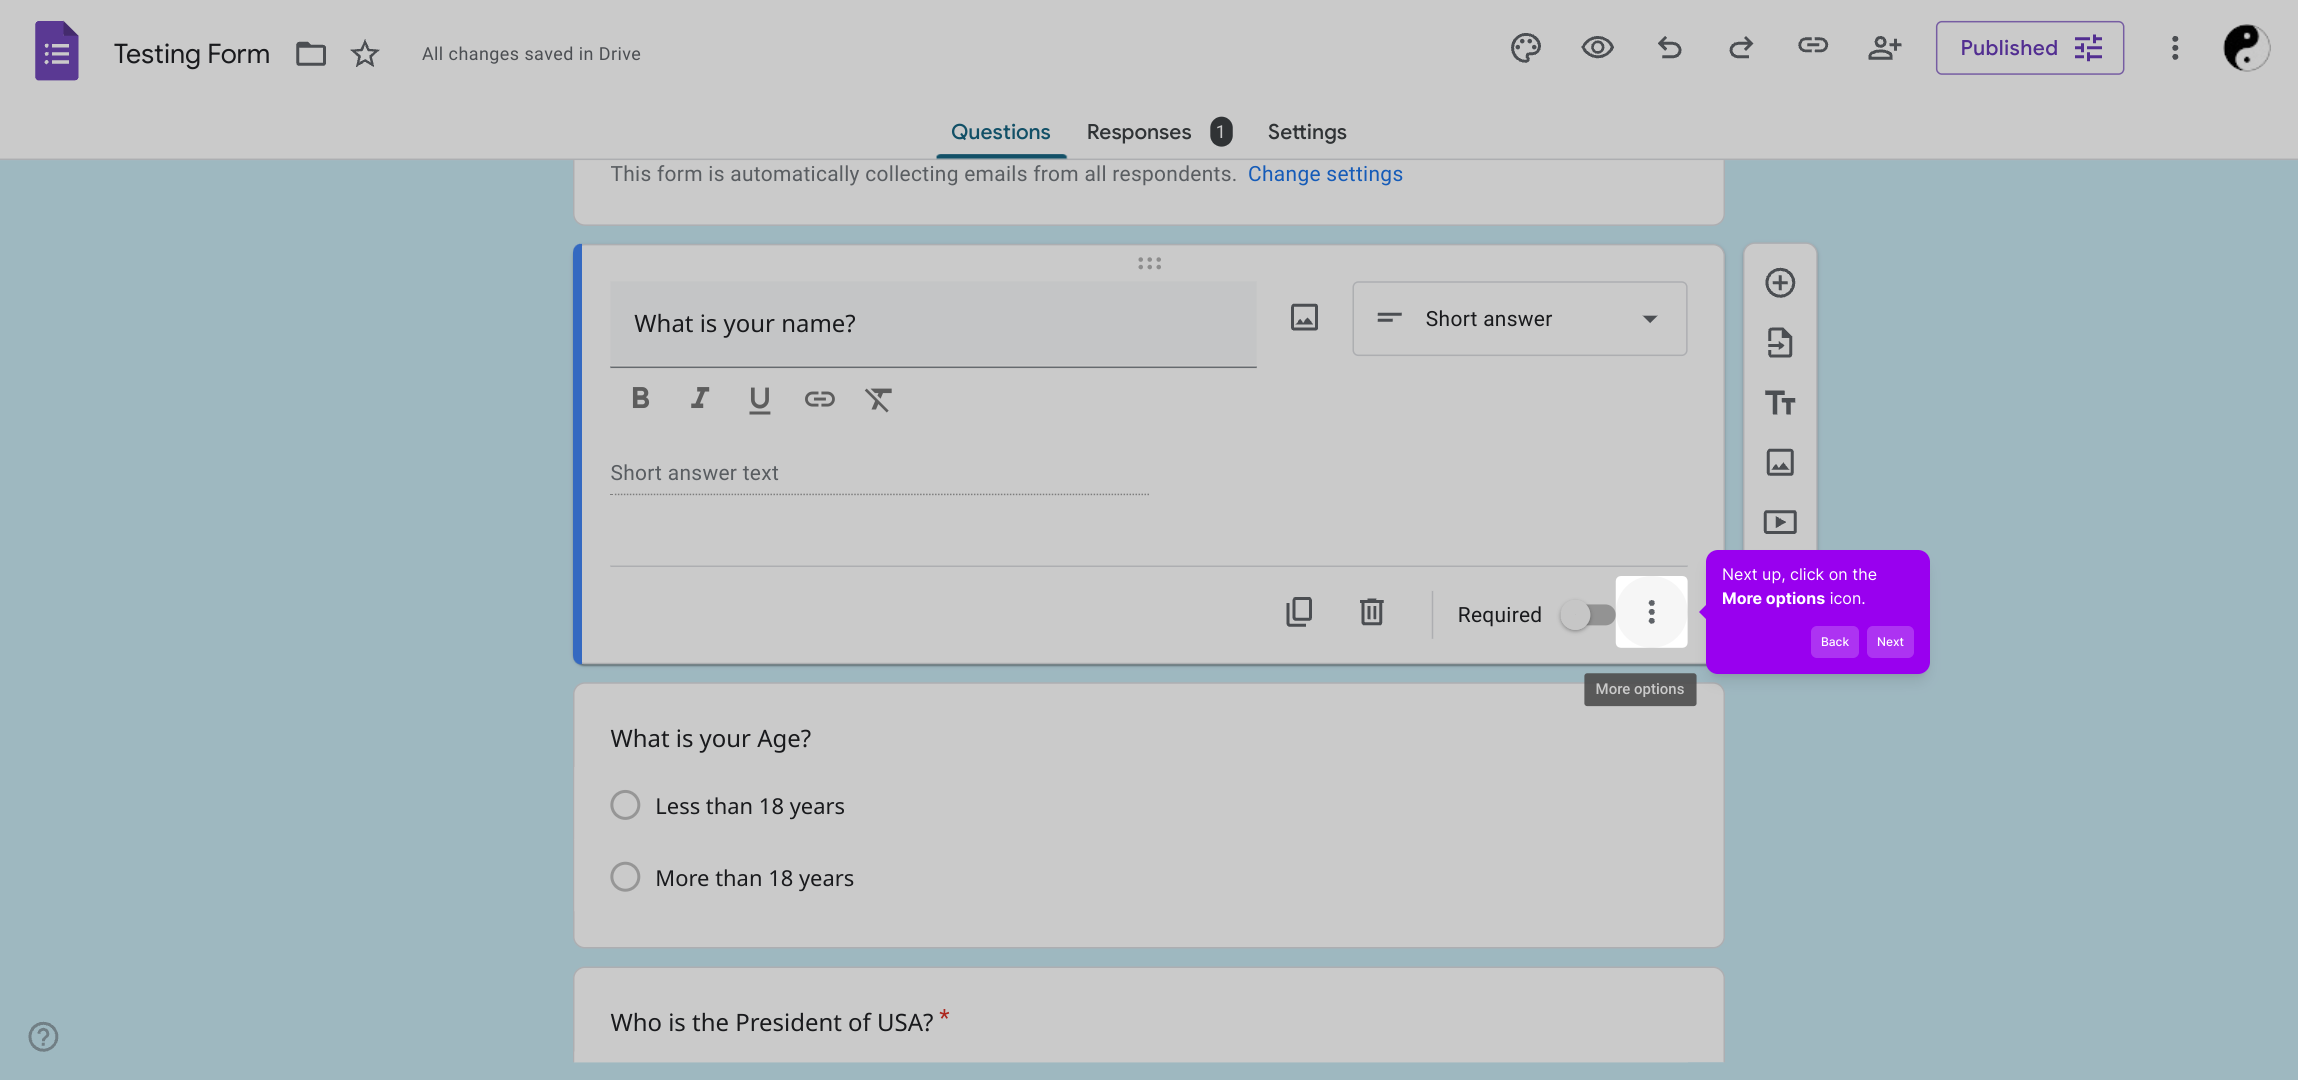This screenshot has height=1080, width=2298.
Task: Switch to the Settings tab
Action: click(1306, 132)
